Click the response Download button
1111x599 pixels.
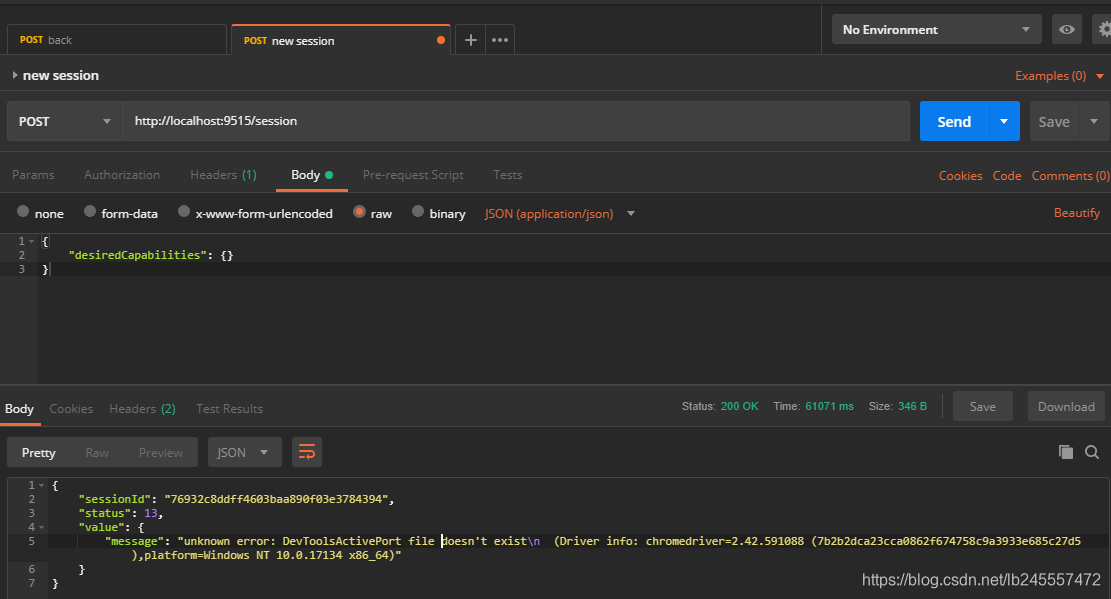(x=1066, y=406)
